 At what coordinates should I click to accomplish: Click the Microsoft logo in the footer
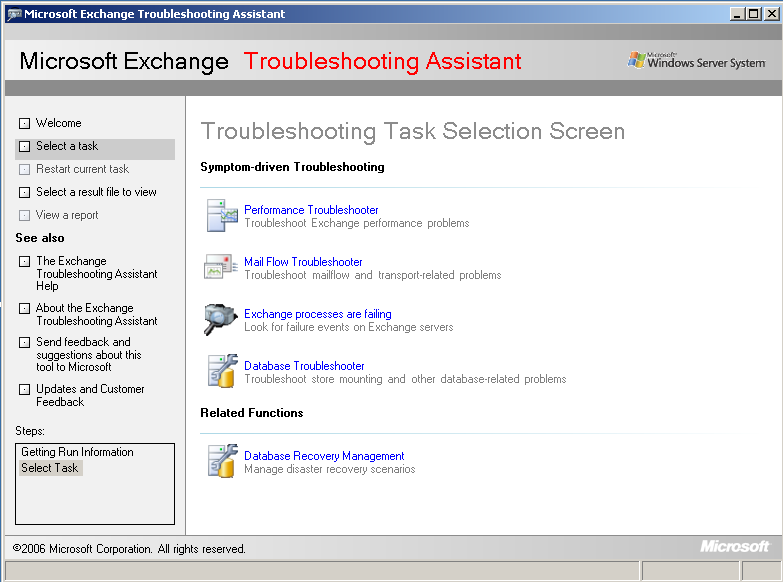point(735,546)
